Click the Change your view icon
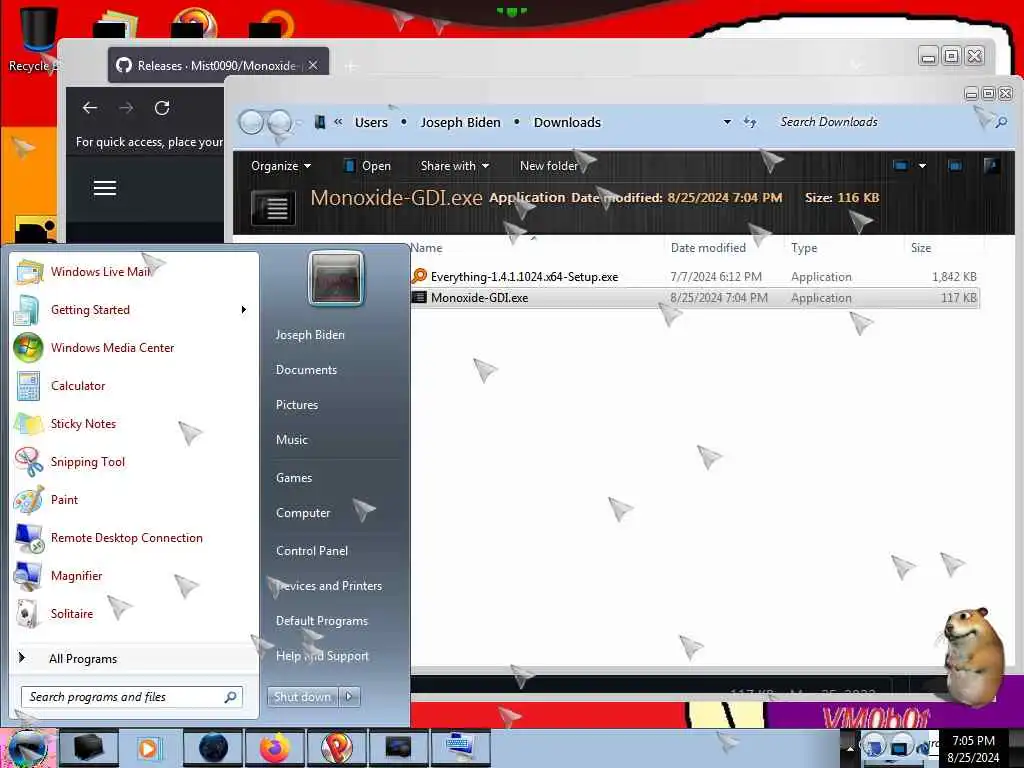The image size is (1024, 768). tap(901, 166)
